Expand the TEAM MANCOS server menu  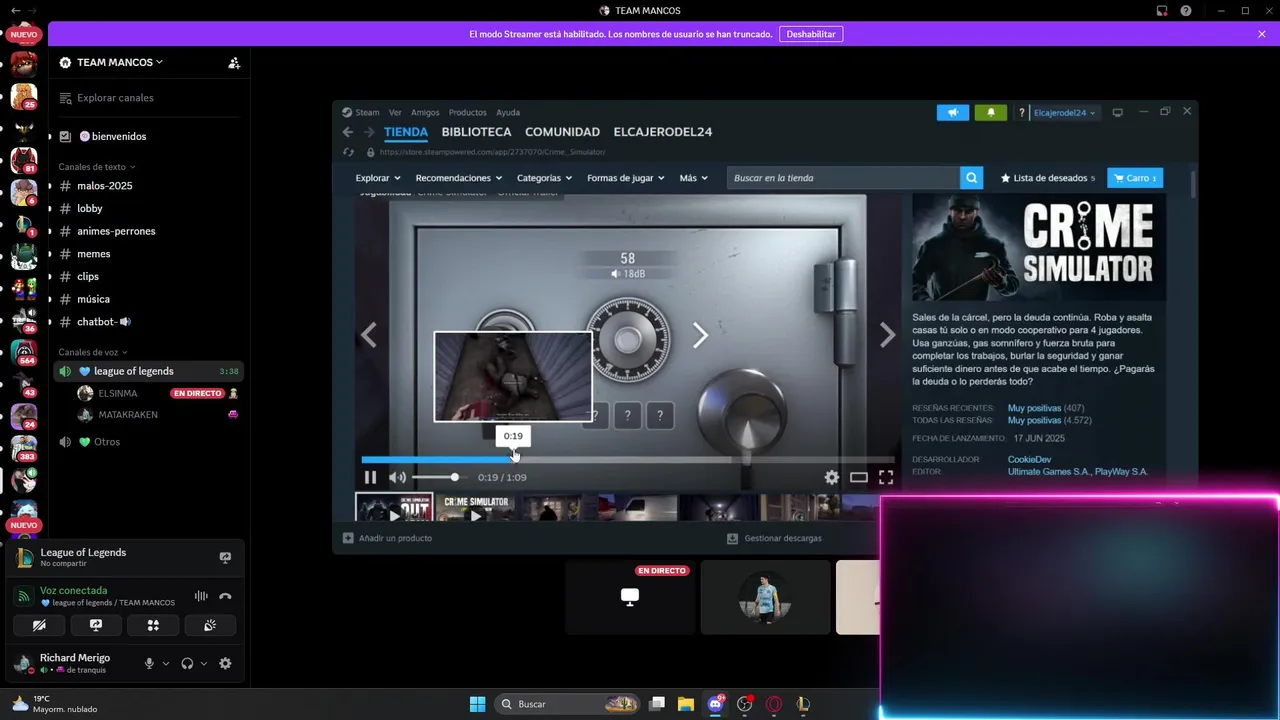point(119,62)
